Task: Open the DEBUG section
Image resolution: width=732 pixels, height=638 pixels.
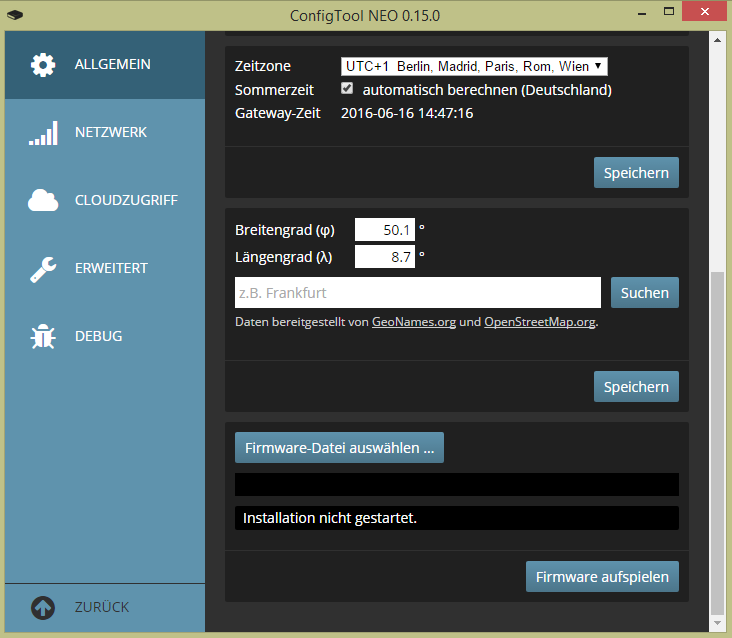Action: (x=105, y=337)
